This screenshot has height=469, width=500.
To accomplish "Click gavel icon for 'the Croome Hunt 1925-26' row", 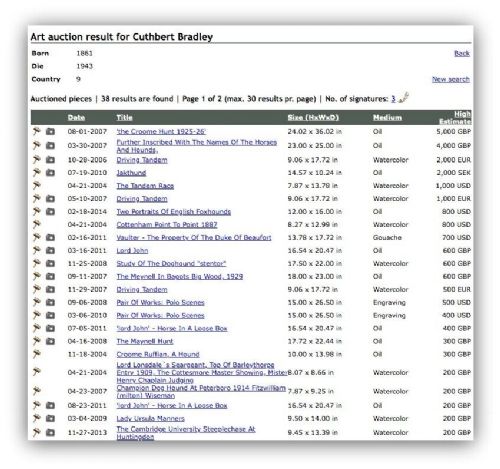I will coord(36,131).
